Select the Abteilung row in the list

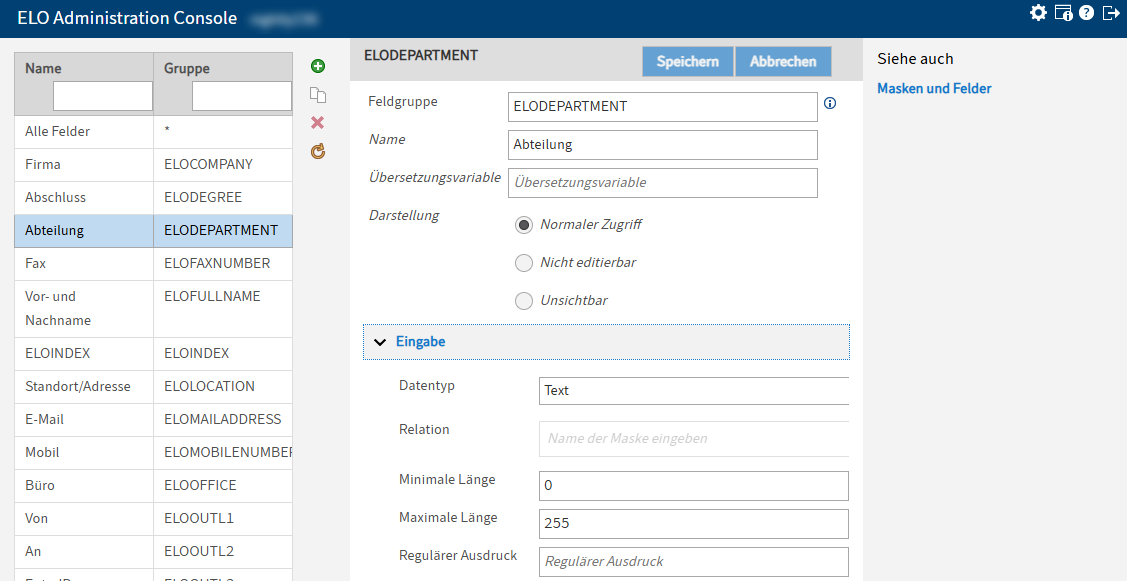pos(153,231)
